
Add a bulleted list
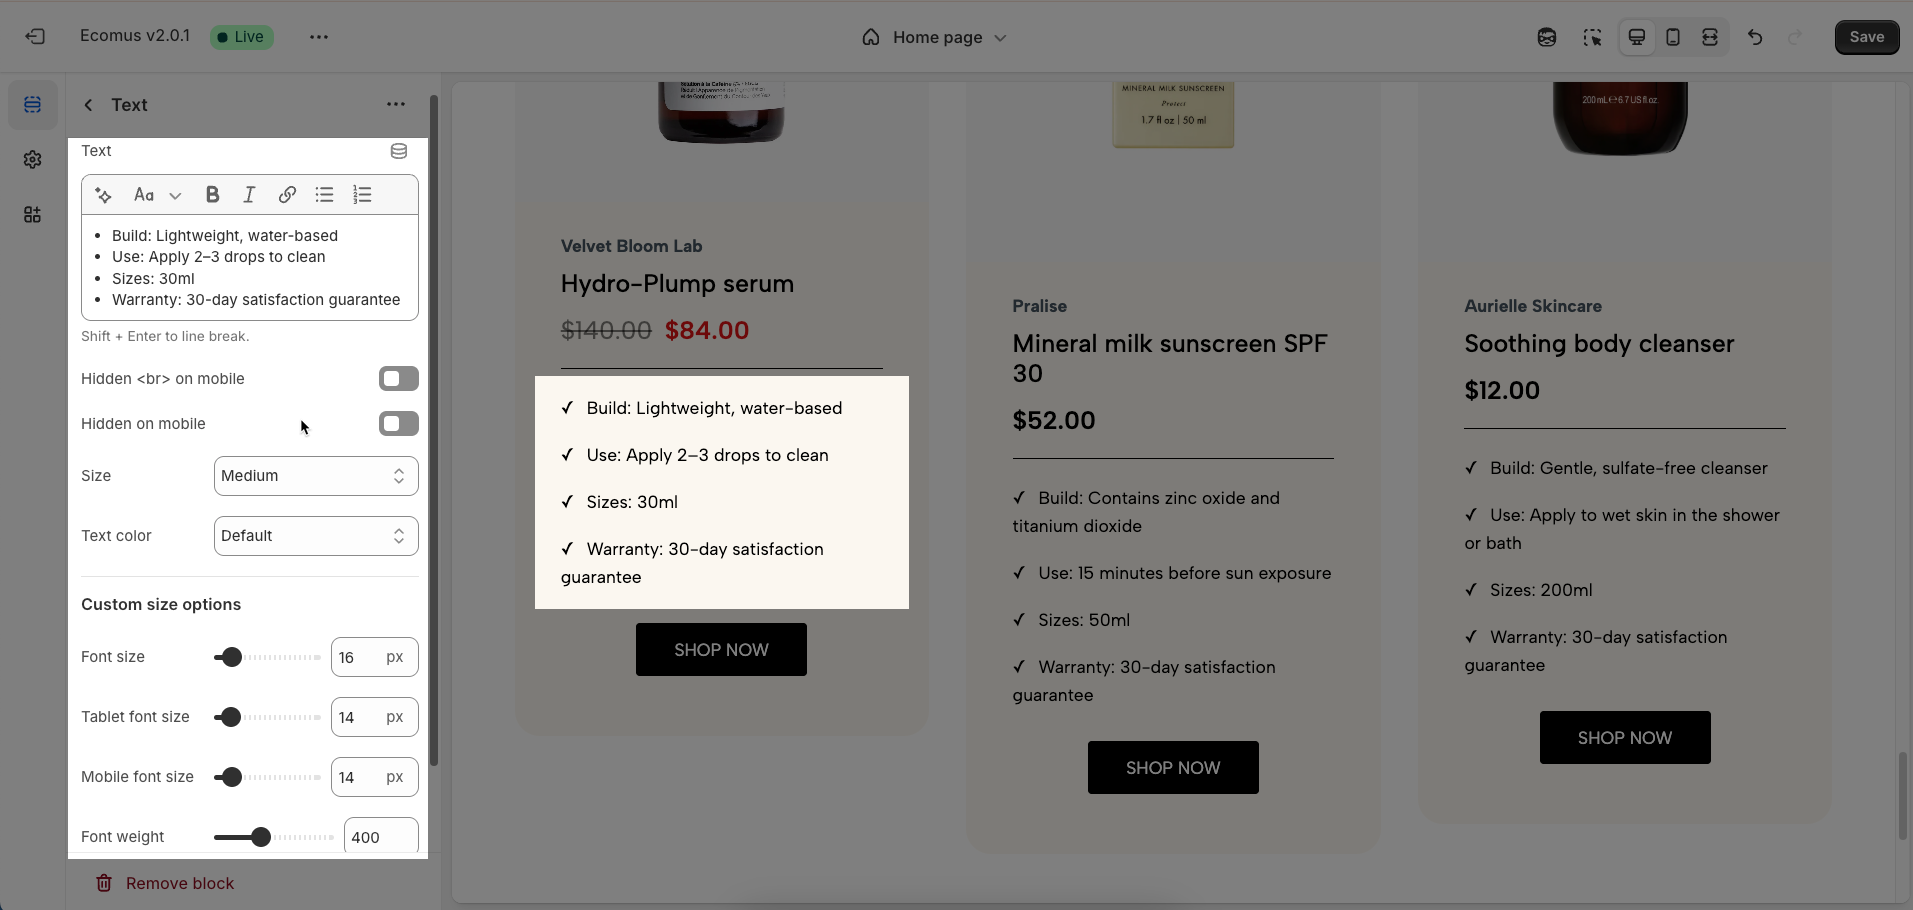[x=324, y=195]
